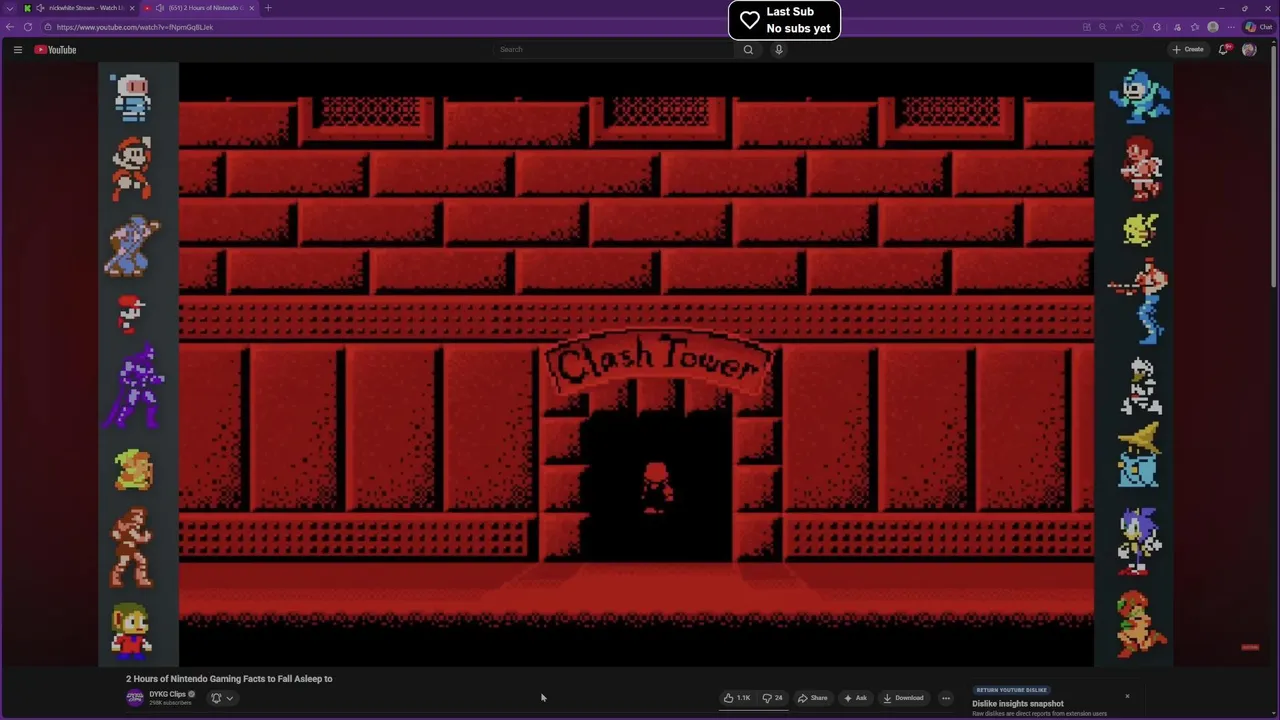This screenshot has width=1280, height=720.
Task: Click the Dislike insights snapshot heading
Action: tap(1018, 704)
